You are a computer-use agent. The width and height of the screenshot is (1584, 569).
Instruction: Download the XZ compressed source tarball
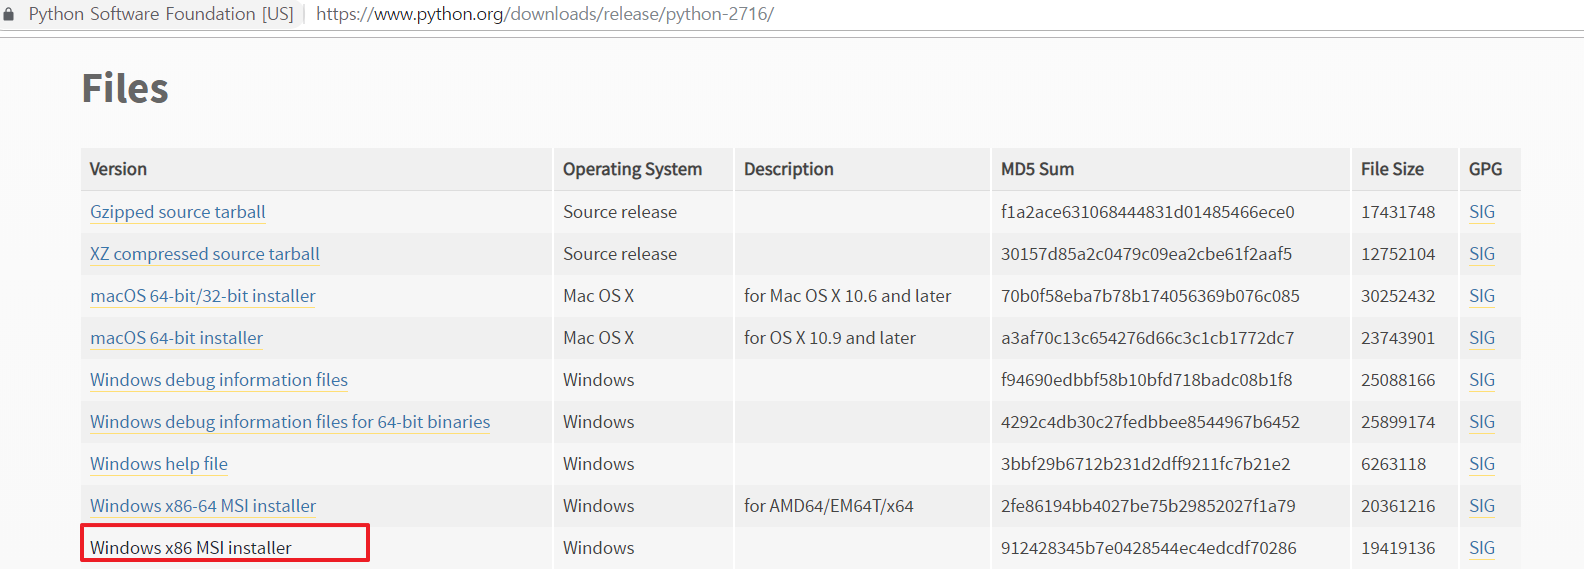[x=205, y=254]
